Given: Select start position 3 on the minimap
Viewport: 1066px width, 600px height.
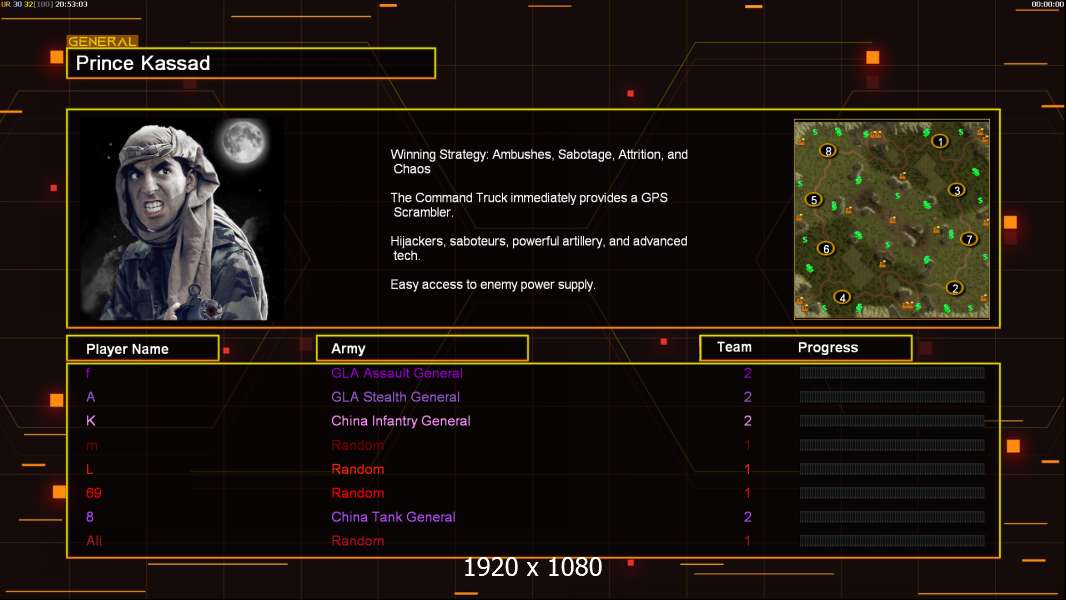Looking at the screenshot, I should [957, 190].
